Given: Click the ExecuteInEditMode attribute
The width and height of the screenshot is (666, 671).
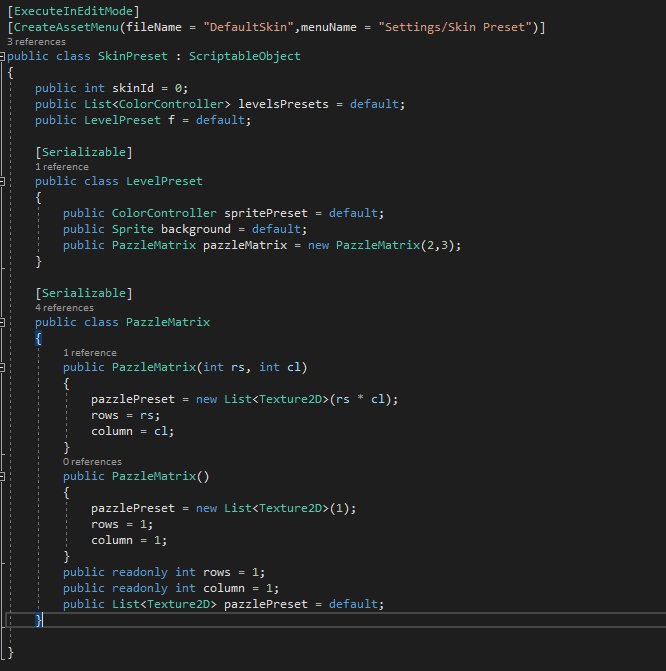Looking at the screenshot, I should click(73, 11).
